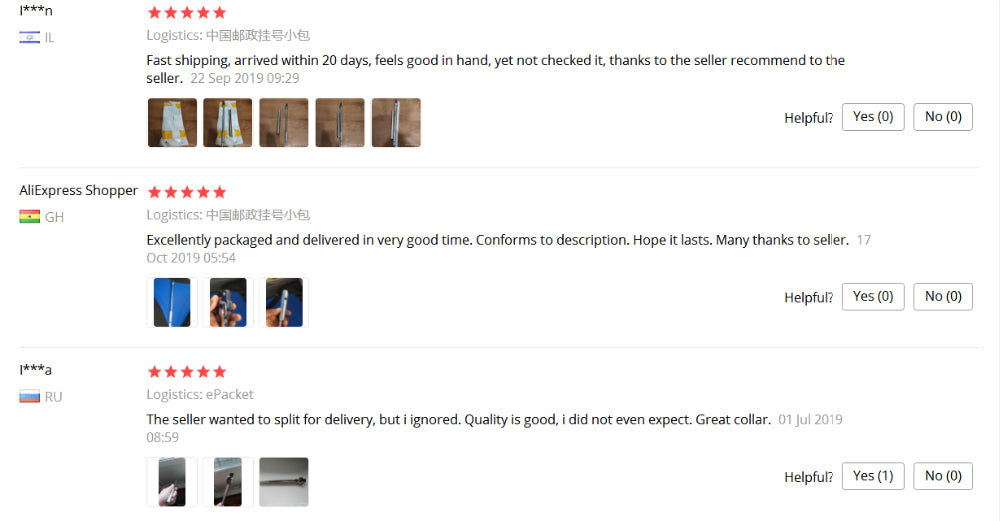Click the Russia flag icon beside RU
The width and height of the screenshot is (1000, 521).
[x=29, y=397]
